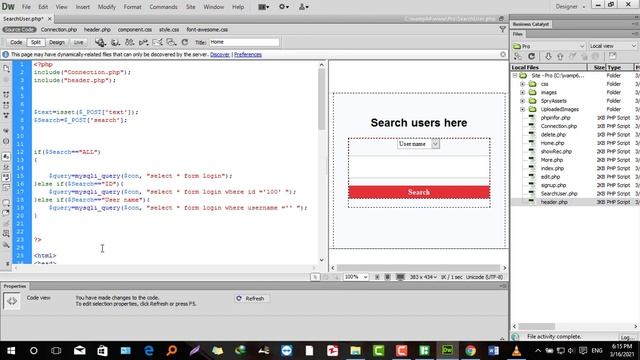Open Microsoft Edge from the taskbar
This screenshot has height=360, width=640.
[149, 350]
